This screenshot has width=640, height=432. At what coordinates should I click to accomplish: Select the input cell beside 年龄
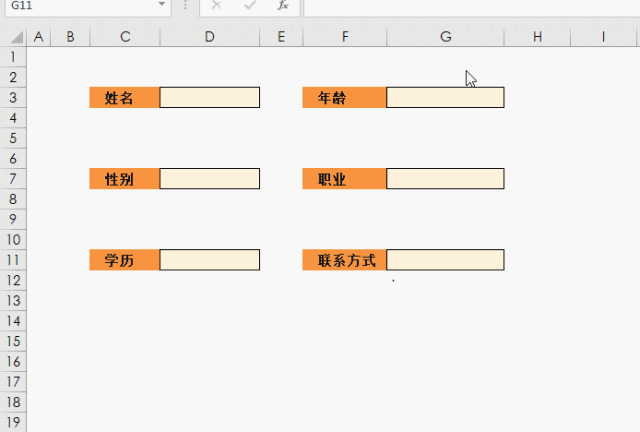coord(445,98)
